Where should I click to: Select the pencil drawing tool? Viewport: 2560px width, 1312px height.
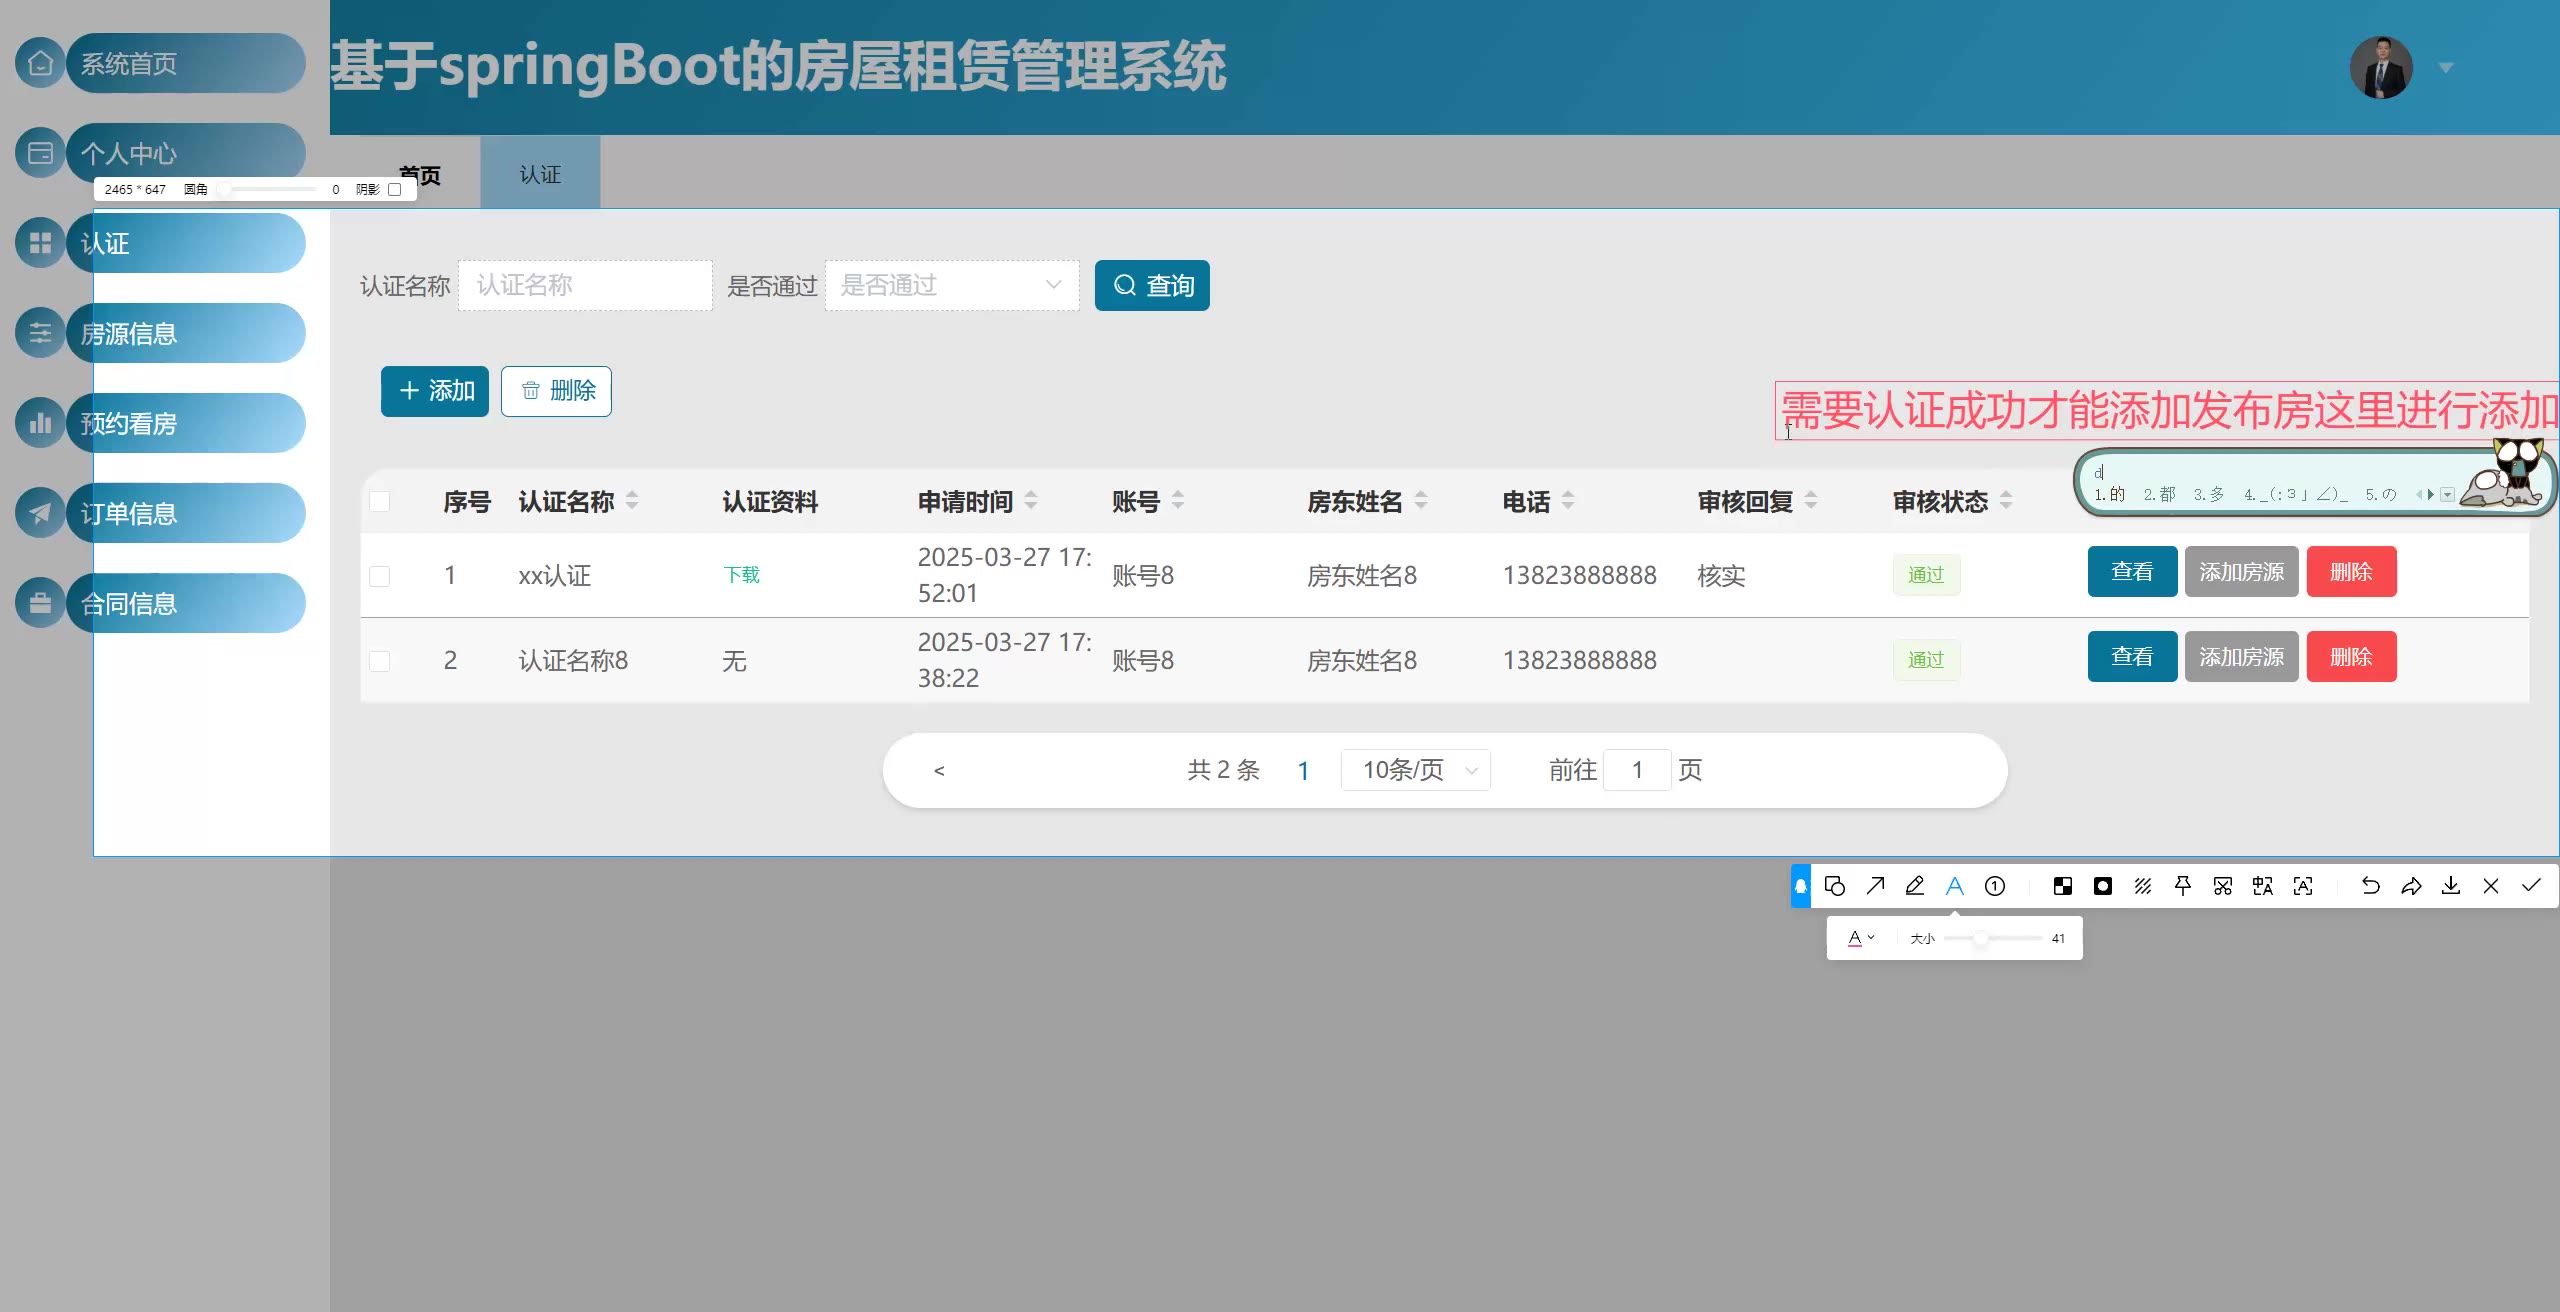tap(1915, 886)
